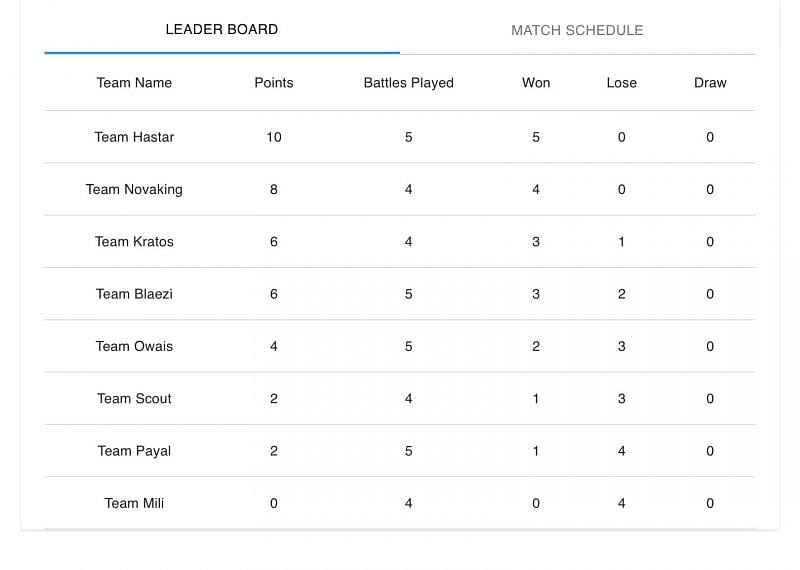Click Team Novaking's points value 8

coord(274,189)
